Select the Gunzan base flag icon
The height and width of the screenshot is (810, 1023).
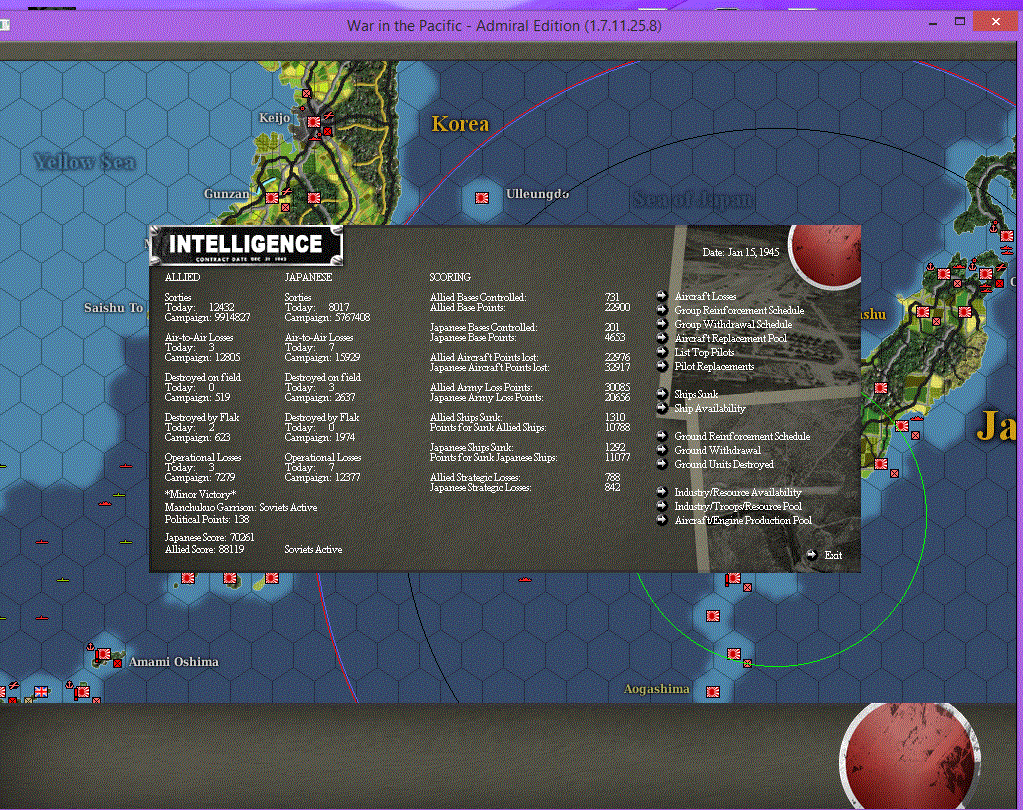pyautogui.click(x=272, y=198)
